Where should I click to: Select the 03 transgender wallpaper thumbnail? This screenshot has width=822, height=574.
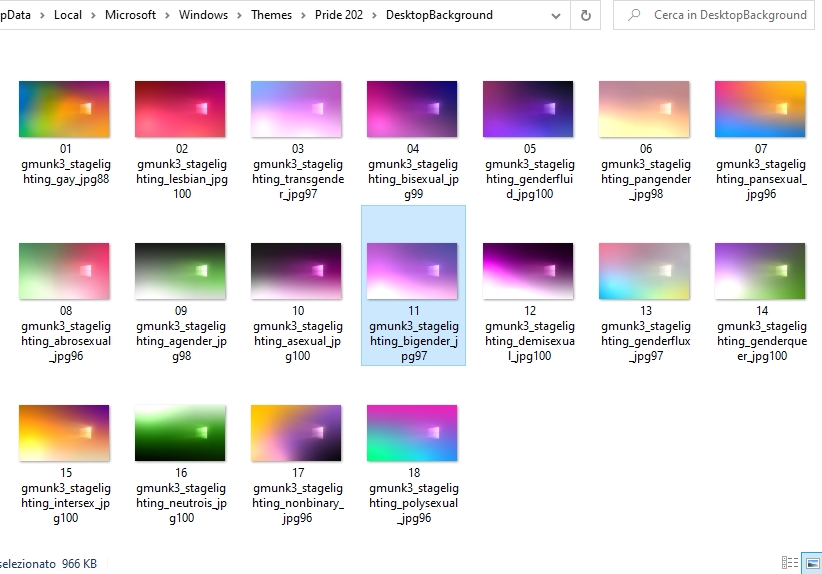[x=296, y=109]
